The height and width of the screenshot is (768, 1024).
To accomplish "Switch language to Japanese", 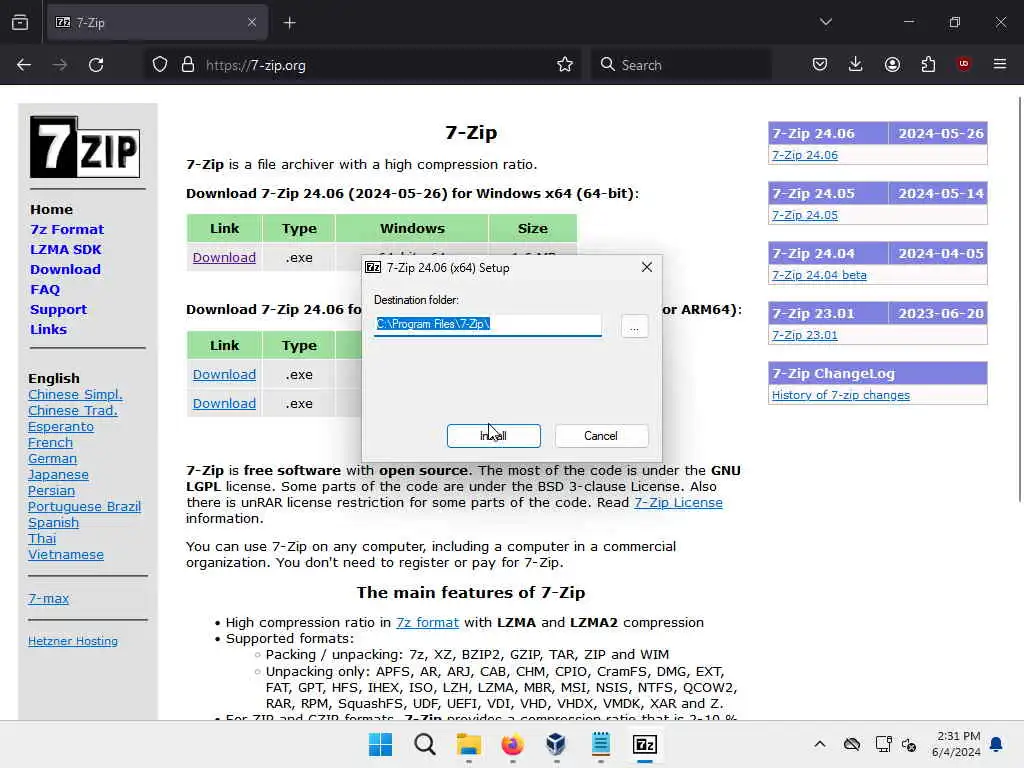I will click(x=58, y=474).
